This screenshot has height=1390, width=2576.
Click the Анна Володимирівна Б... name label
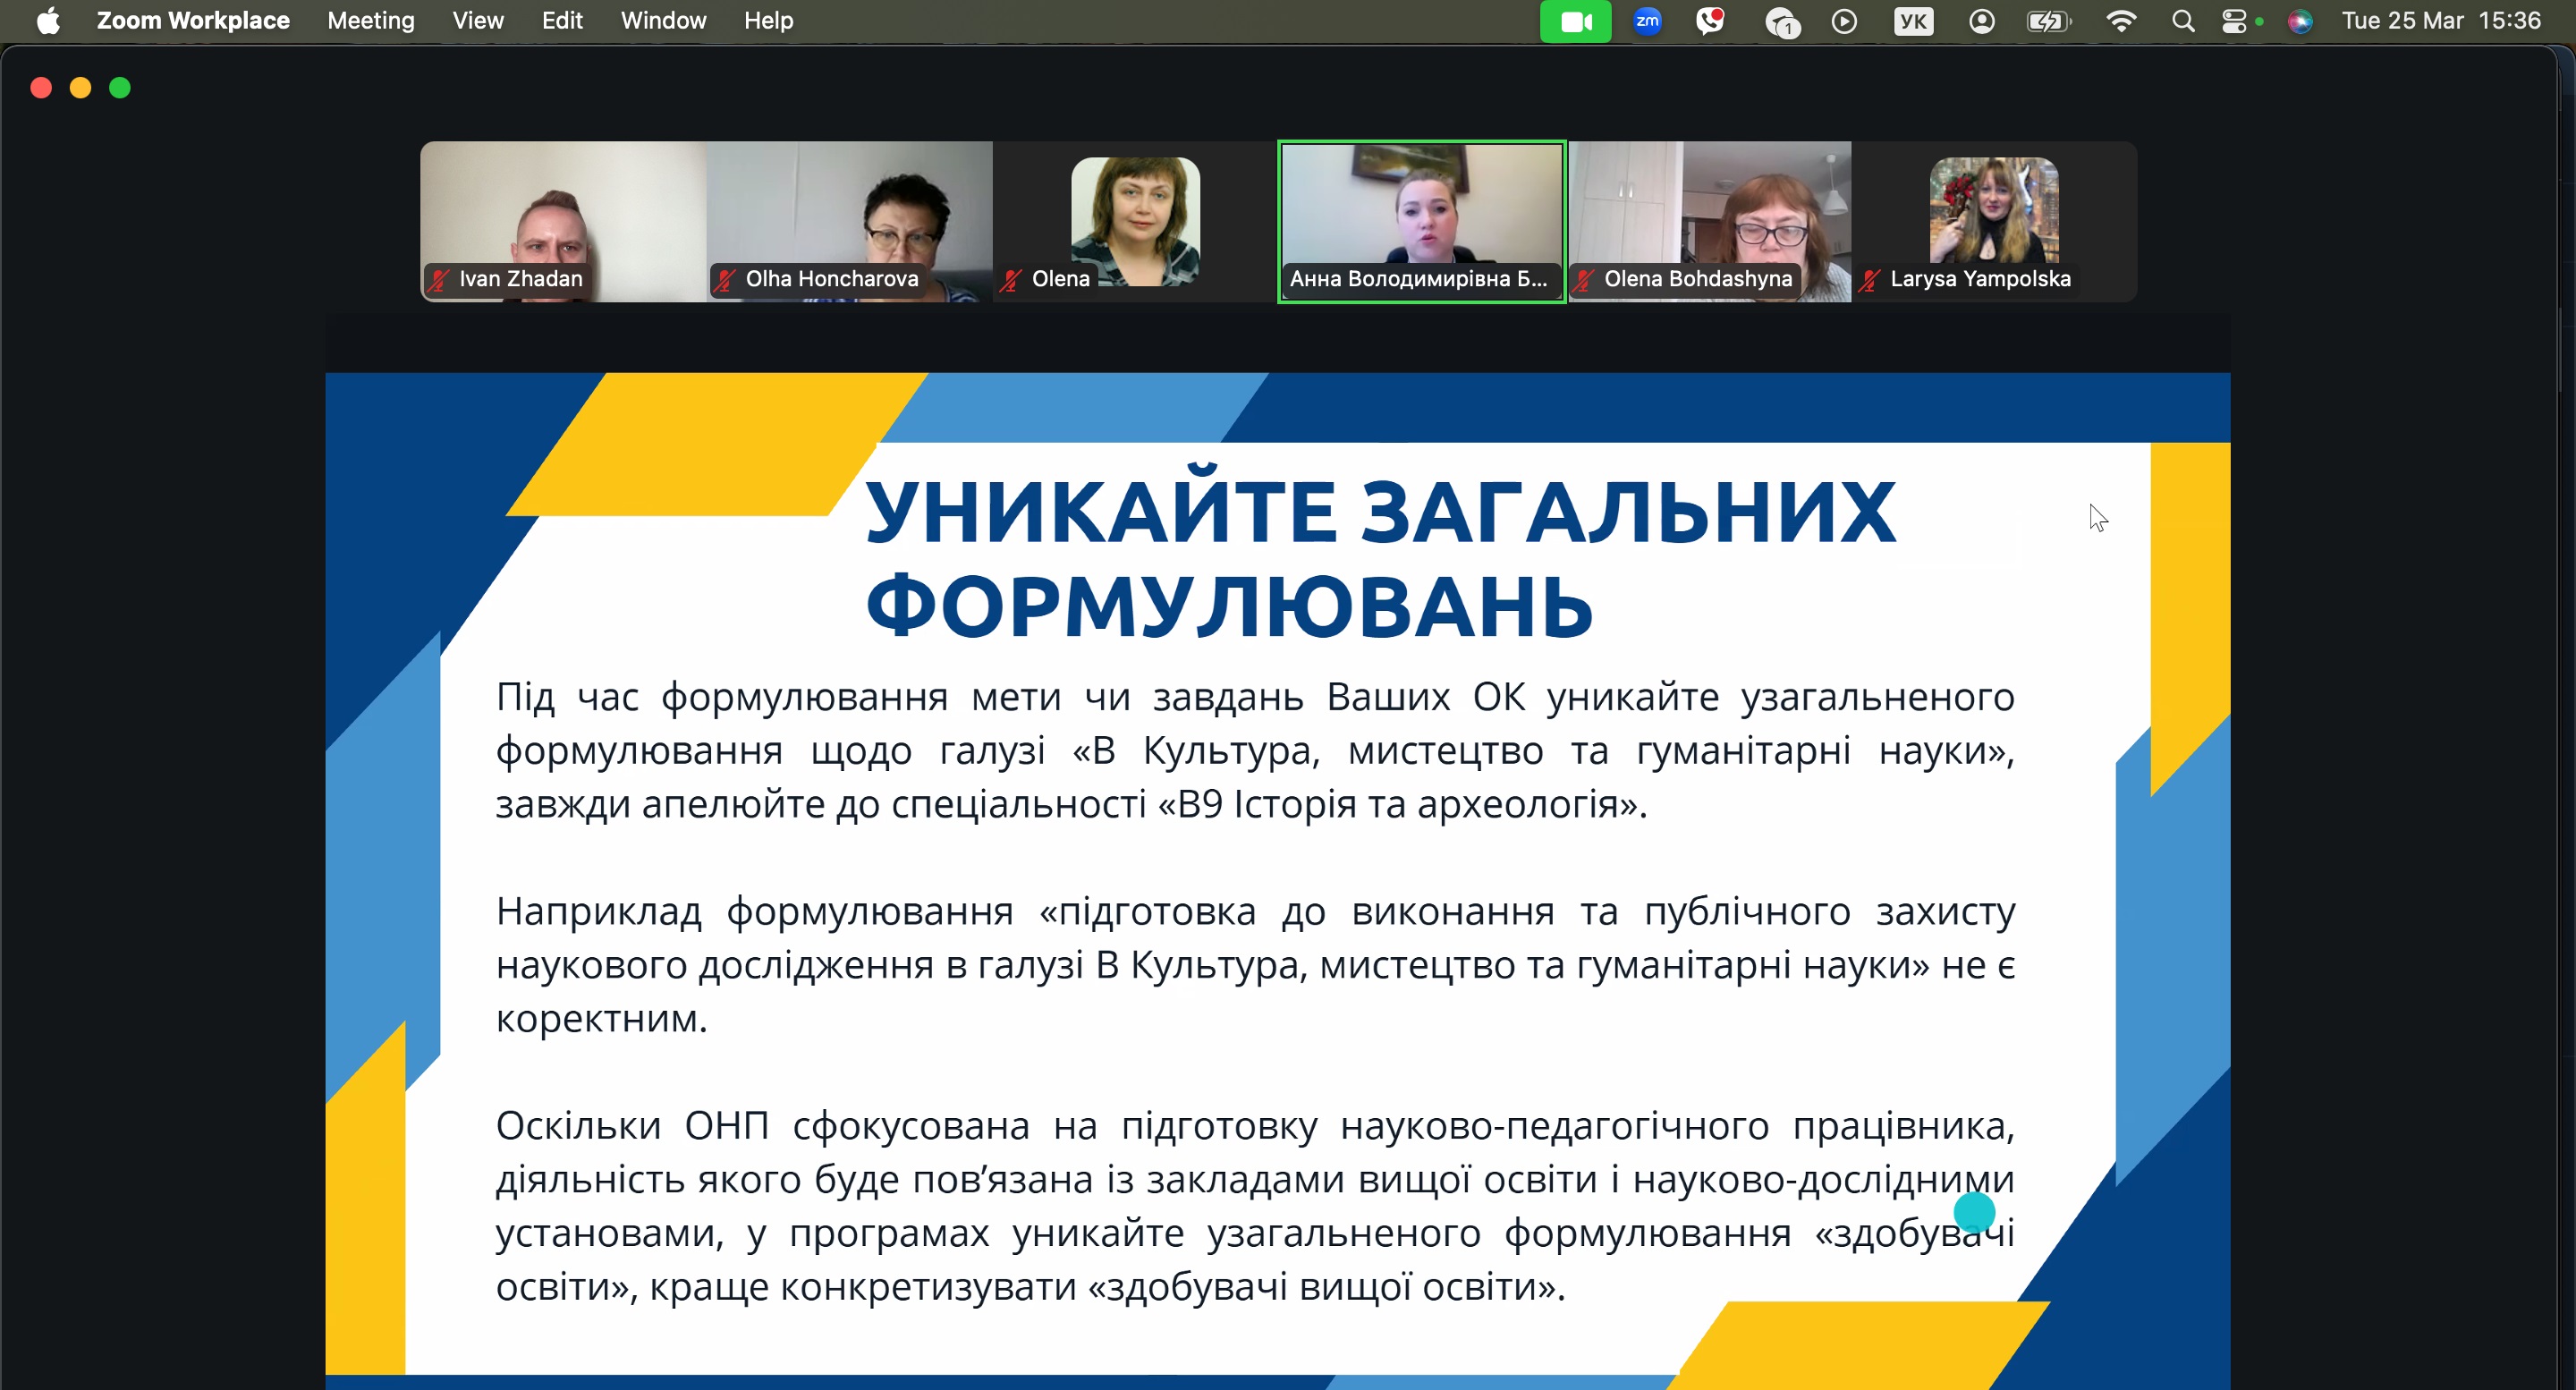(x=1418, y=279)
